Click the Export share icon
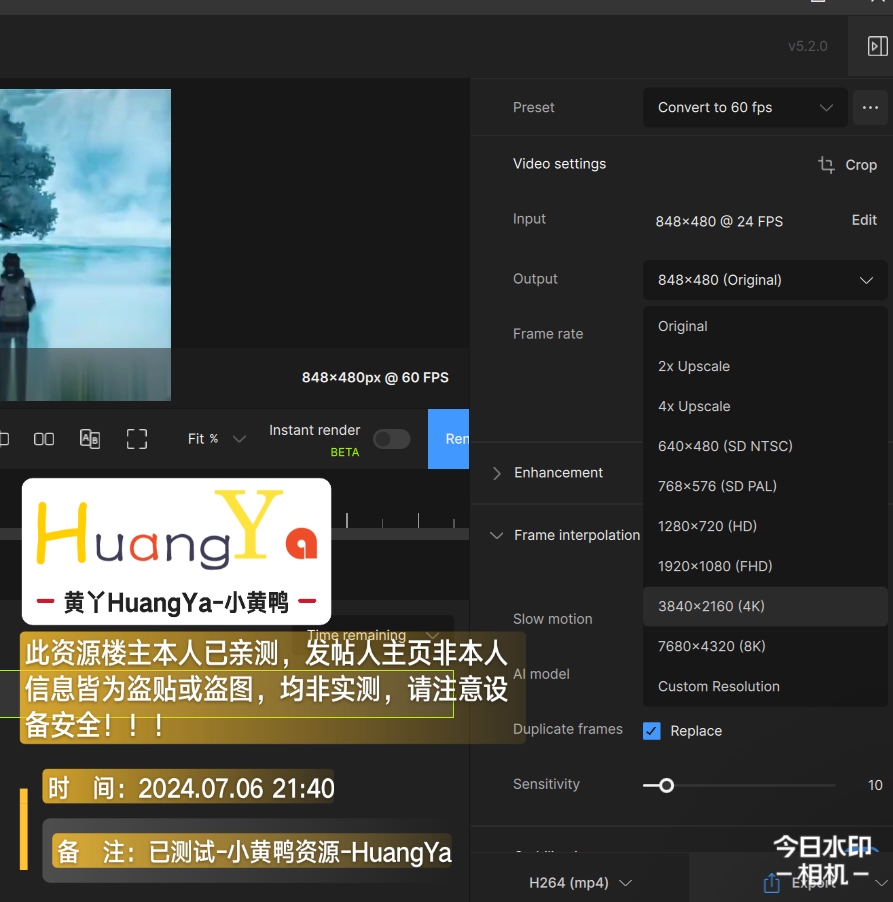Viewport: 893px width, 902px height. tap(772, 882)
